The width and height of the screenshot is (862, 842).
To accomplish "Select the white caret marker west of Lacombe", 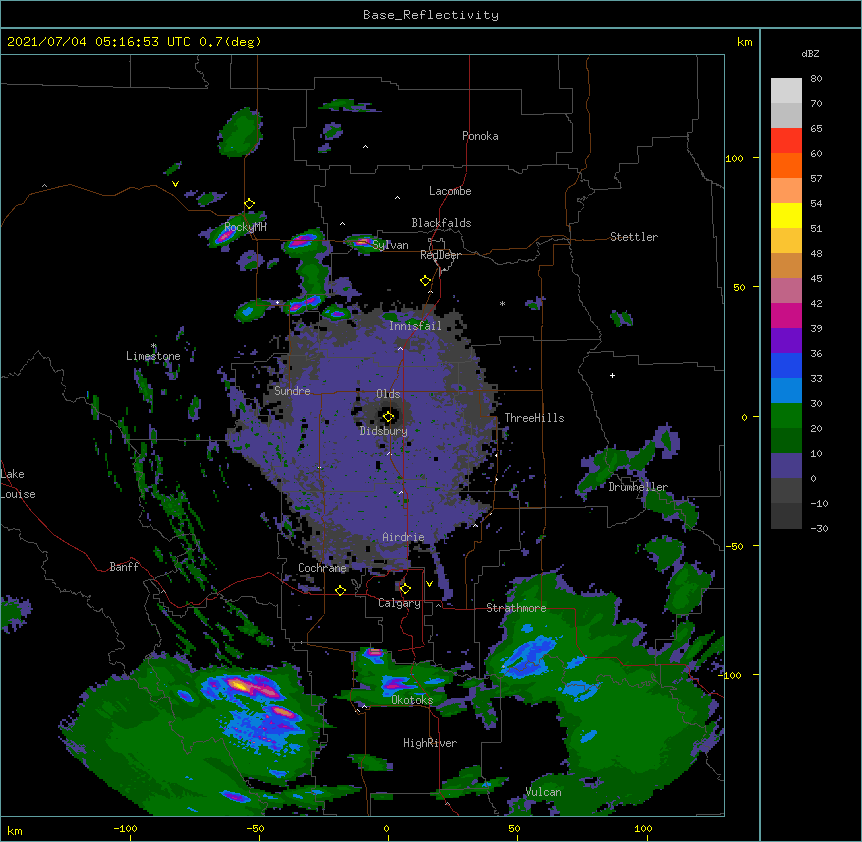I will click(397, 198).
